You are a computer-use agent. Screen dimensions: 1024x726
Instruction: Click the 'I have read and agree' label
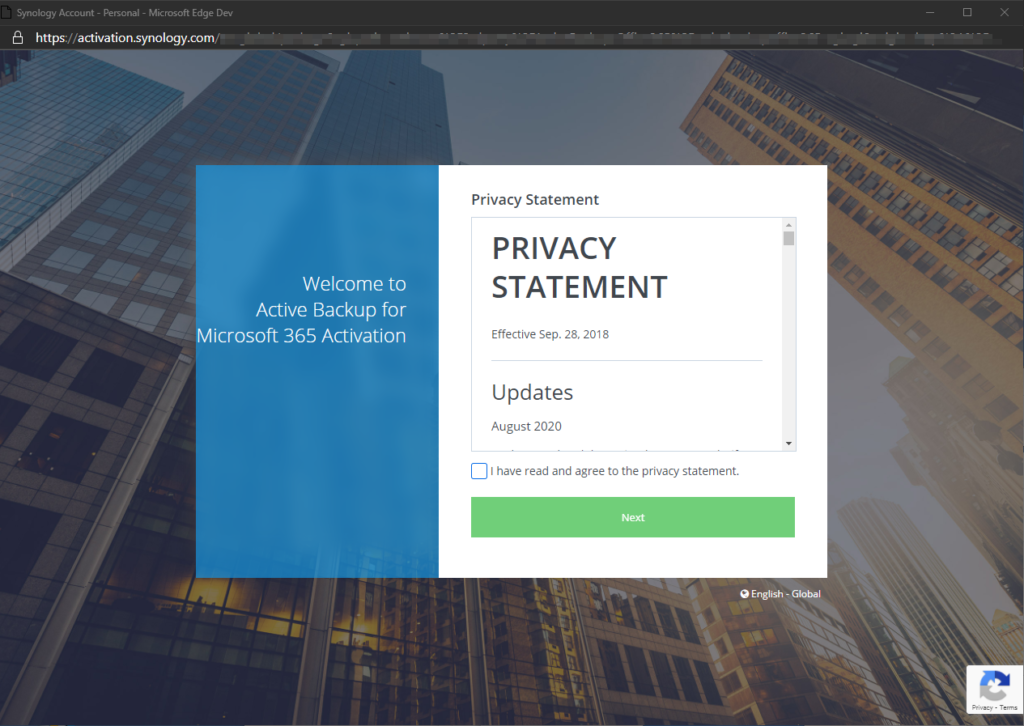pos(615,471)
